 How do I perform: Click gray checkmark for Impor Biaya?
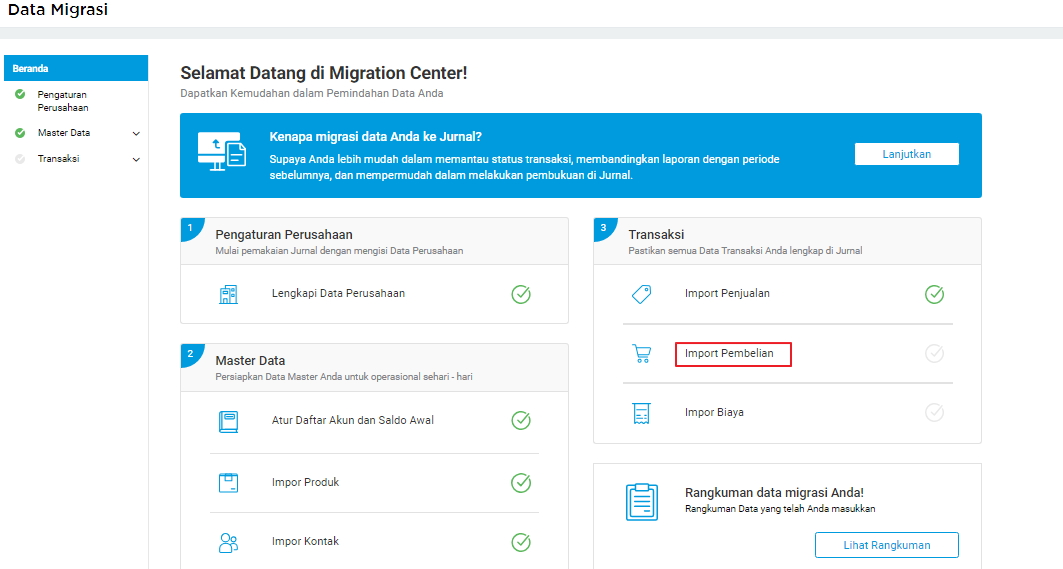[934, 412]
